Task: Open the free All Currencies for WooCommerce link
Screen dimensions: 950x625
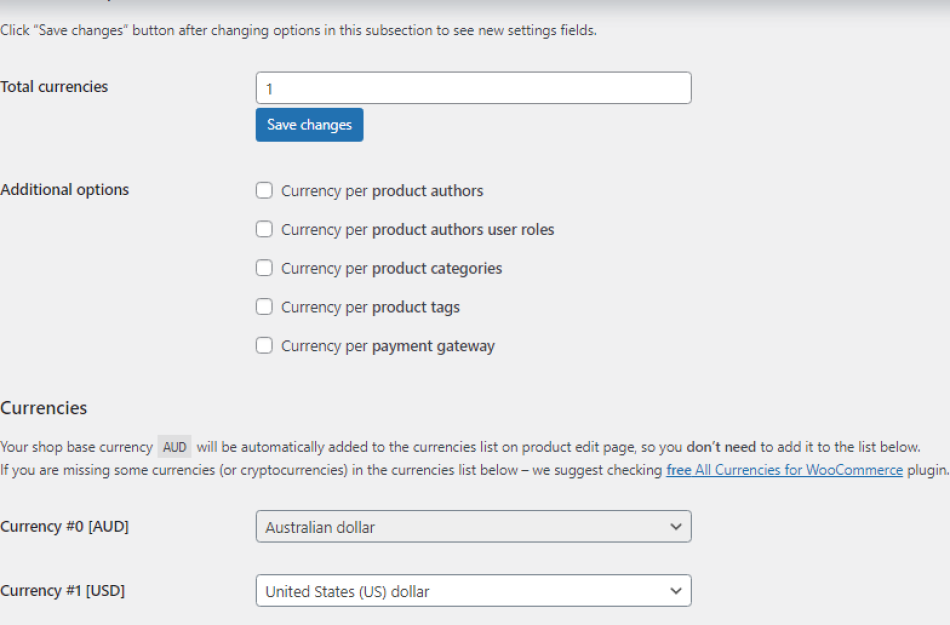Action: pyautogui.click(x=784, y=470)
